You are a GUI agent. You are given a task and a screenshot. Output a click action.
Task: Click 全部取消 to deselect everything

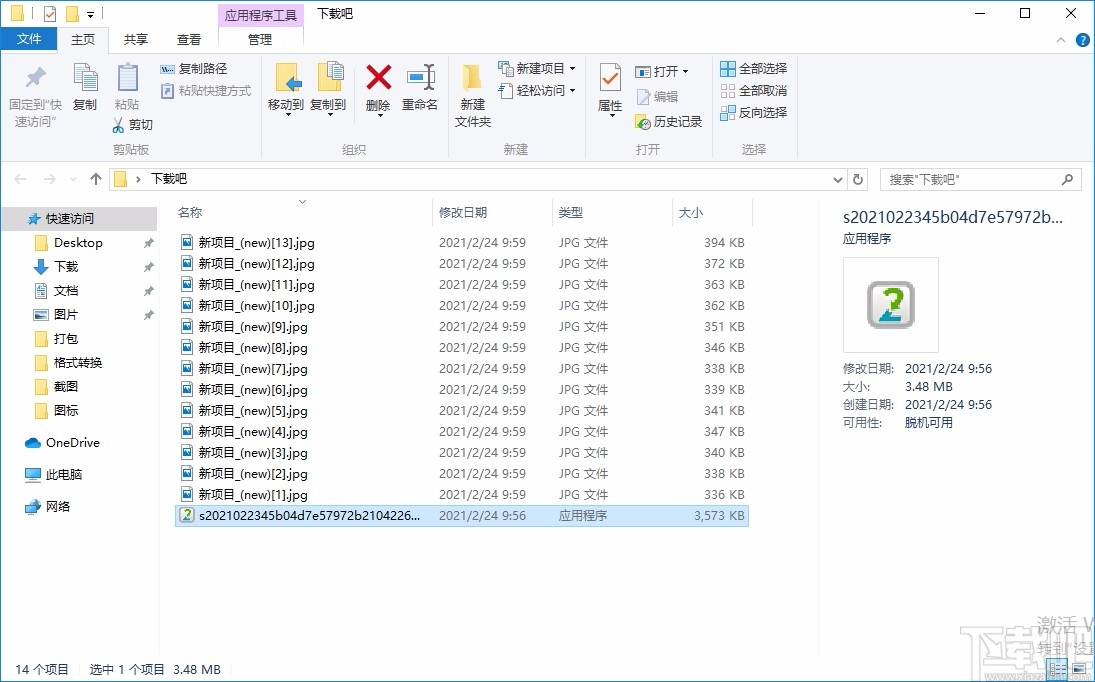pos(753,90)
